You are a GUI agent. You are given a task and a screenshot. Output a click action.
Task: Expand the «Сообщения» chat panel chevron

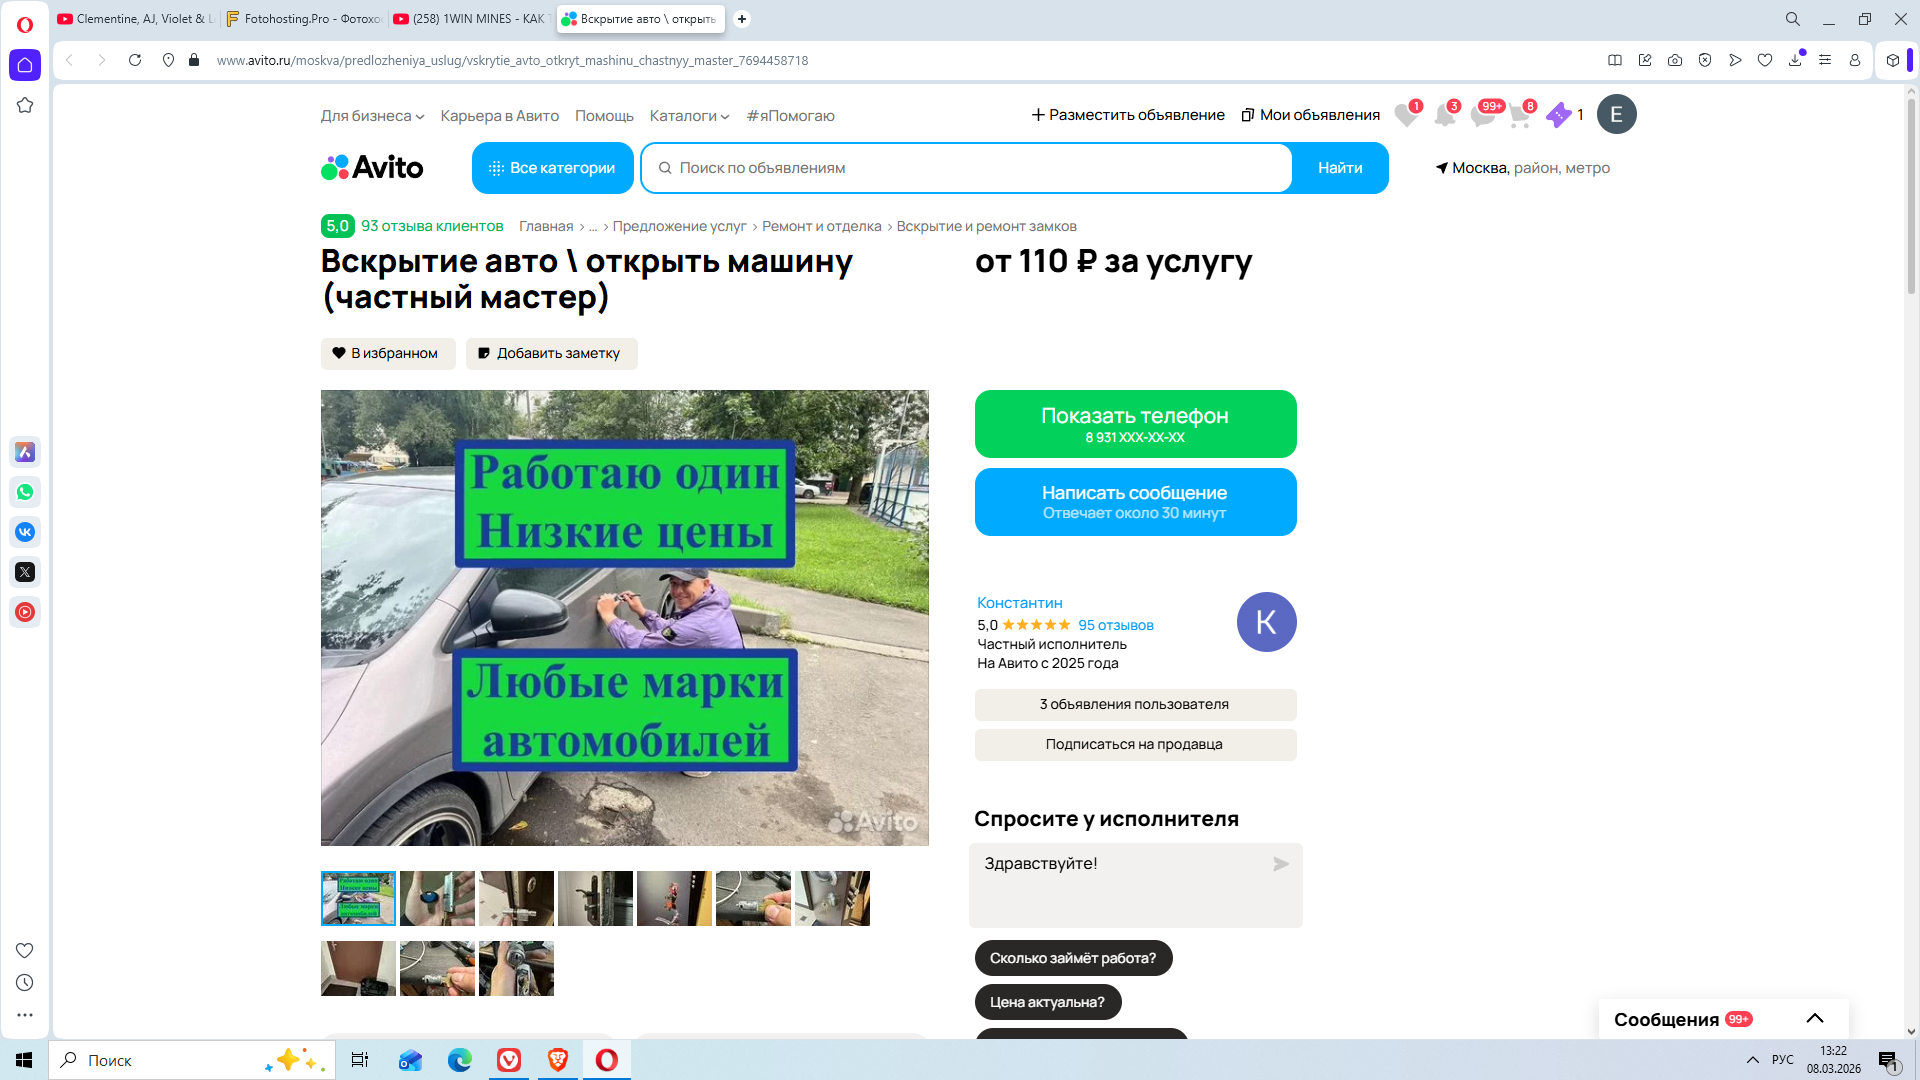pyautogui.click(x=1815, y=1019)
